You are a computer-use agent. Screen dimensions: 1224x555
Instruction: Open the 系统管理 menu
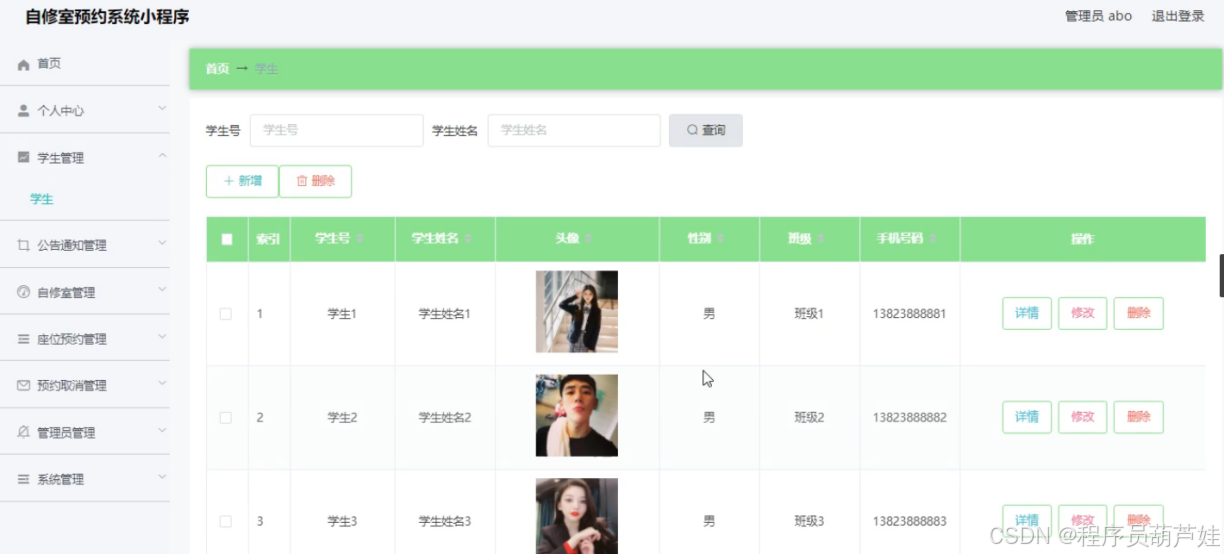(x=85, y=479)
